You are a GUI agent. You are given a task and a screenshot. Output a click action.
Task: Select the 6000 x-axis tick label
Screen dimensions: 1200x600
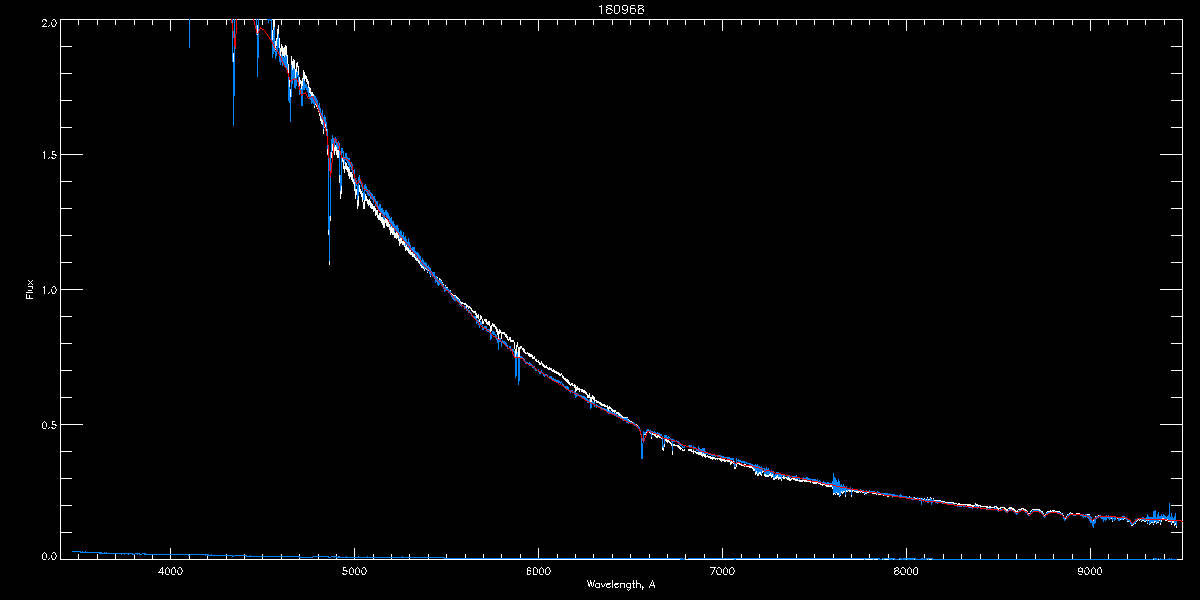tap(538, 571)
